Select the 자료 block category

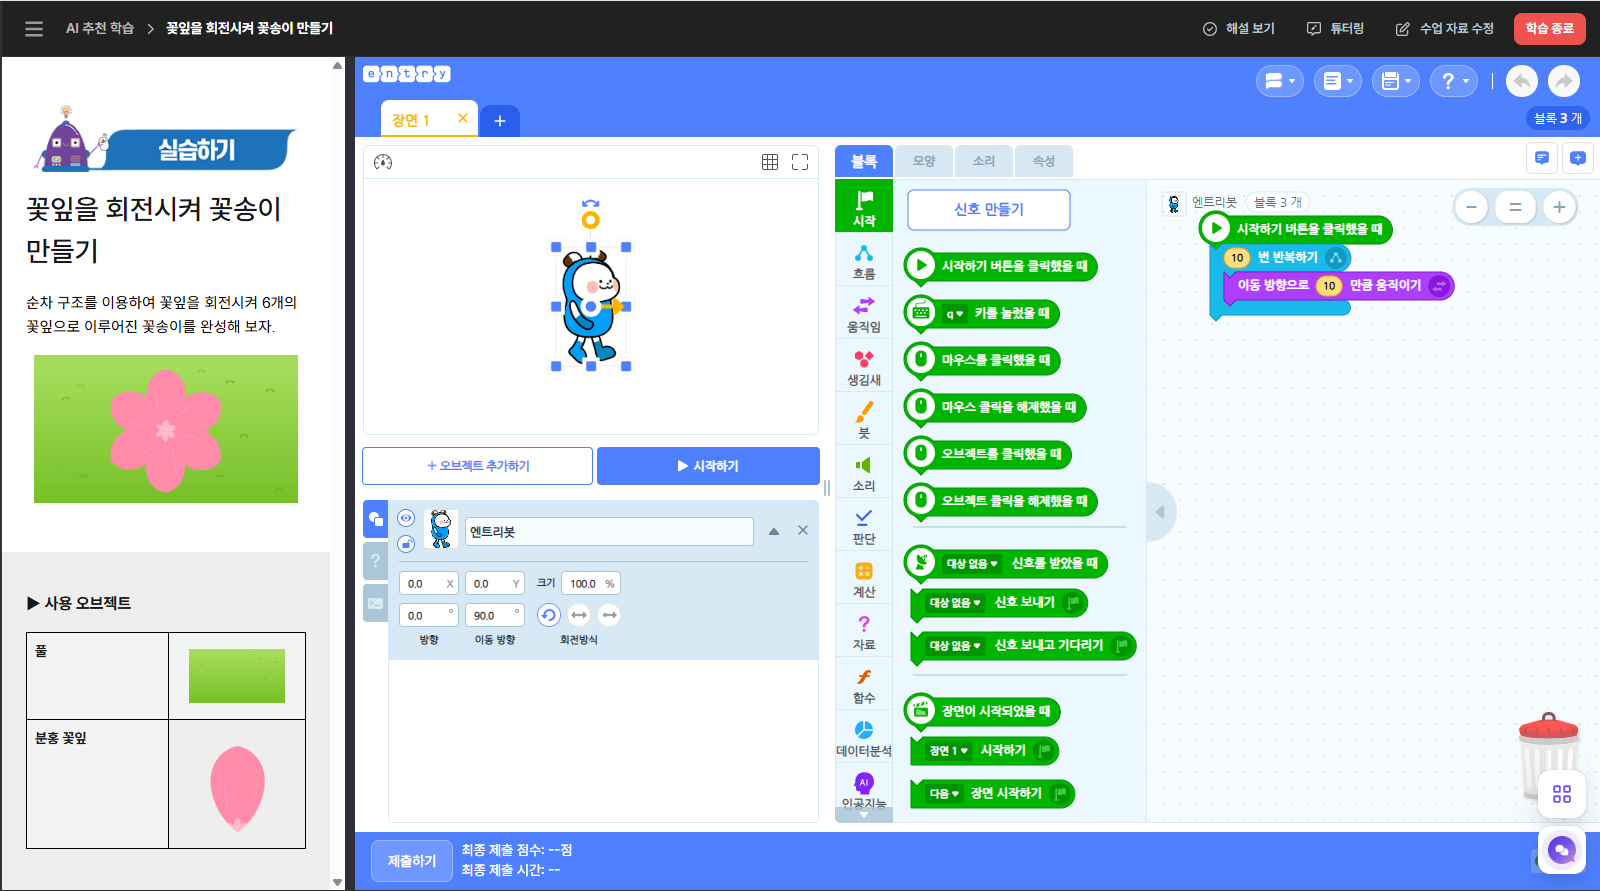[864, 632]
